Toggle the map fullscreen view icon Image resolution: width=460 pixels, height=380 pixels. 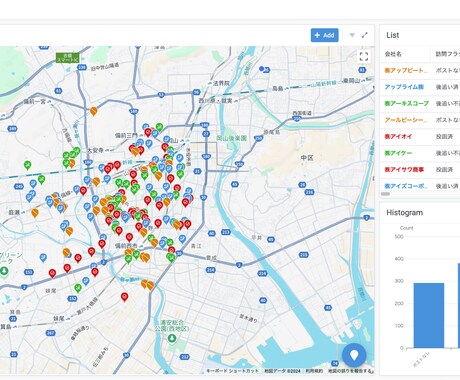click(x=364, y=56)
